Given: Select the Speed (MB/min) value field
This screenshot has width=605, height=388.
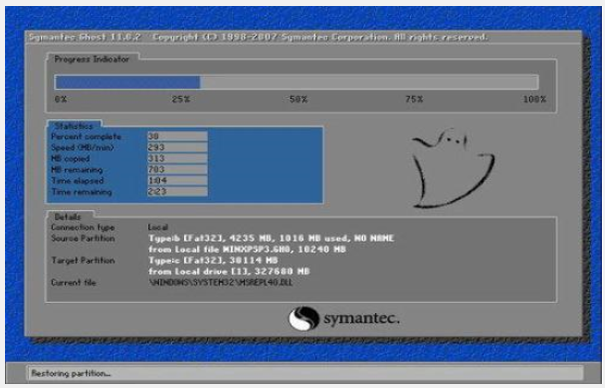Looking at the screenshot, I should 177,147.
